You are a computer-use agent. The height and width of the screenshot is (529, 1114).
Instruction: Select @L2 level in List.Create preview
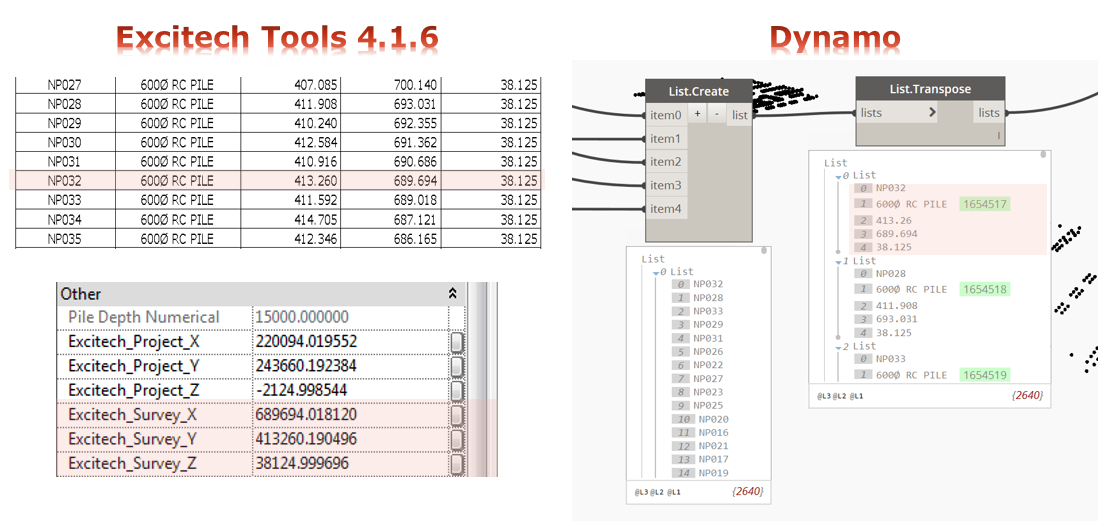(x=655, y=491)
